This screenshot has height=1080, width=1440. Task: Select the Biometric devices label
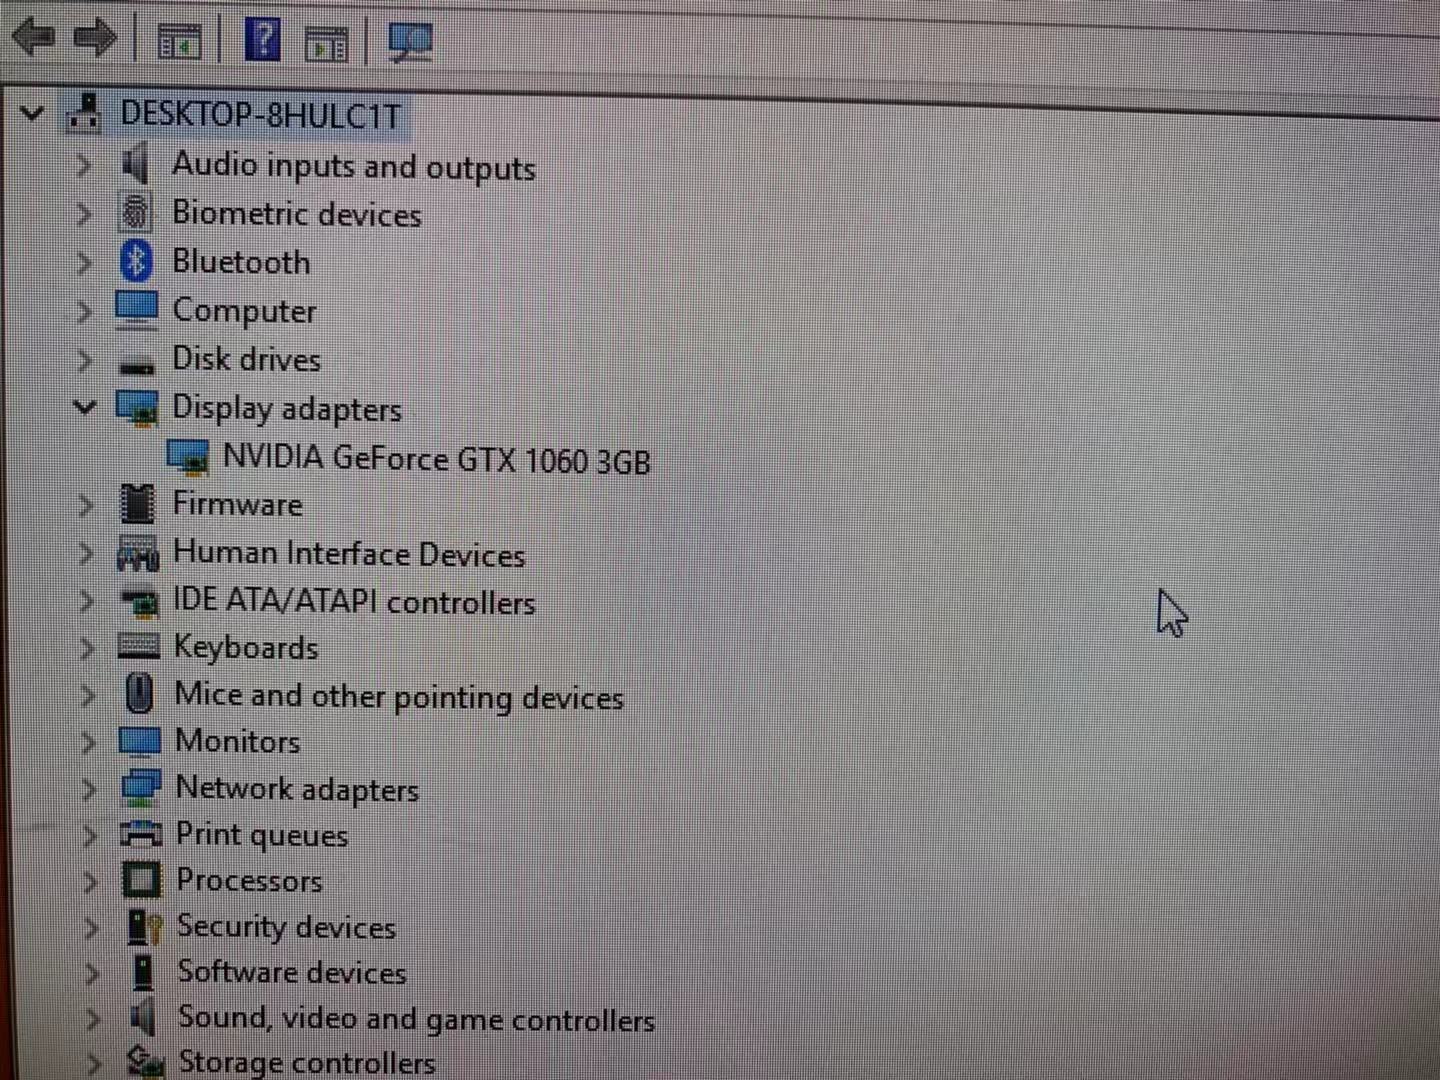click(297, 214)
